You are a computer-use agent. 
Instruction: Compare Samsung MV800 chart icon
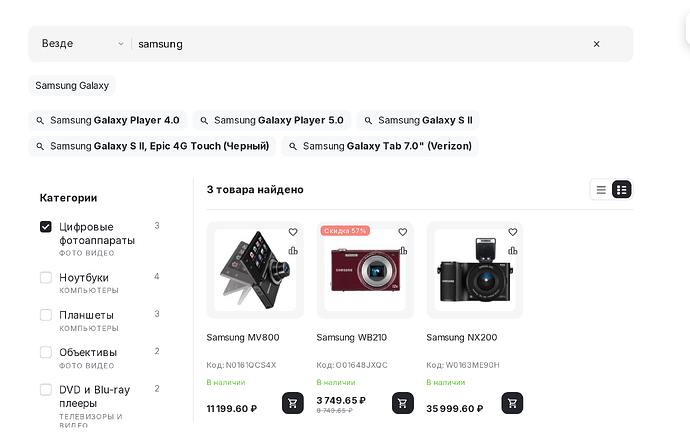(293, 251)
